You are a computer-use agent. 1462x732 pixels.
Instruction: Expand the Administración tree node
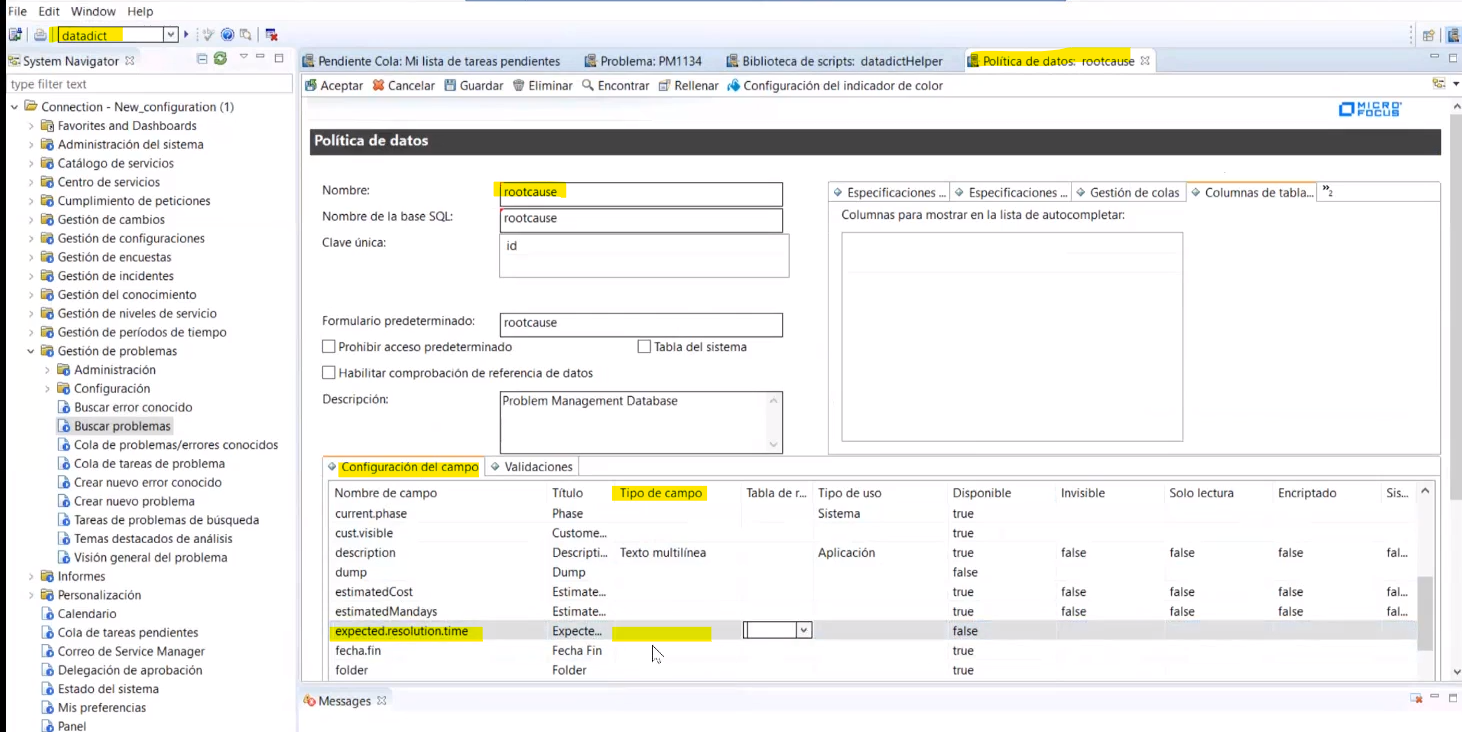coord(47,369)
